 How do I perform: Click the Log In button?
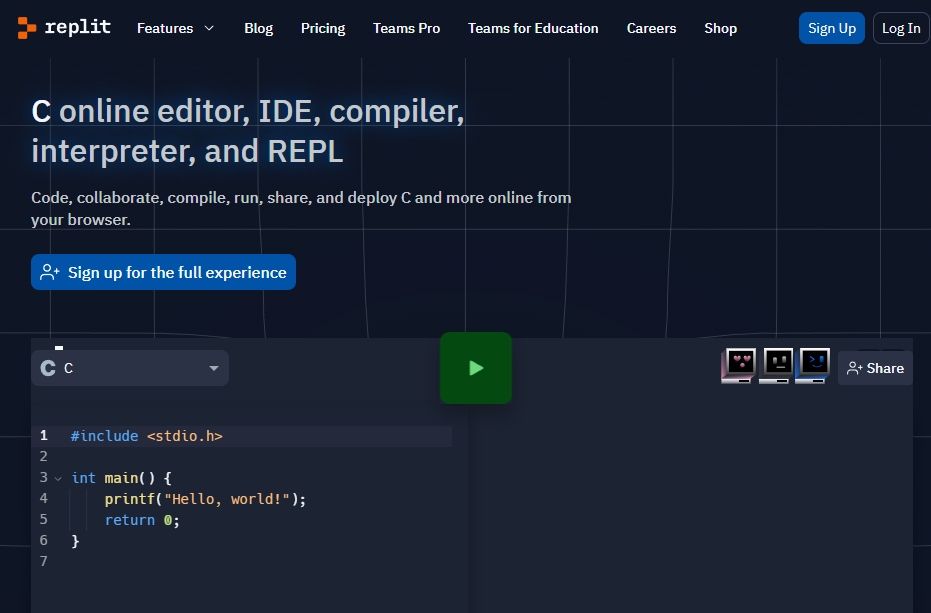[x=901, y=28]
